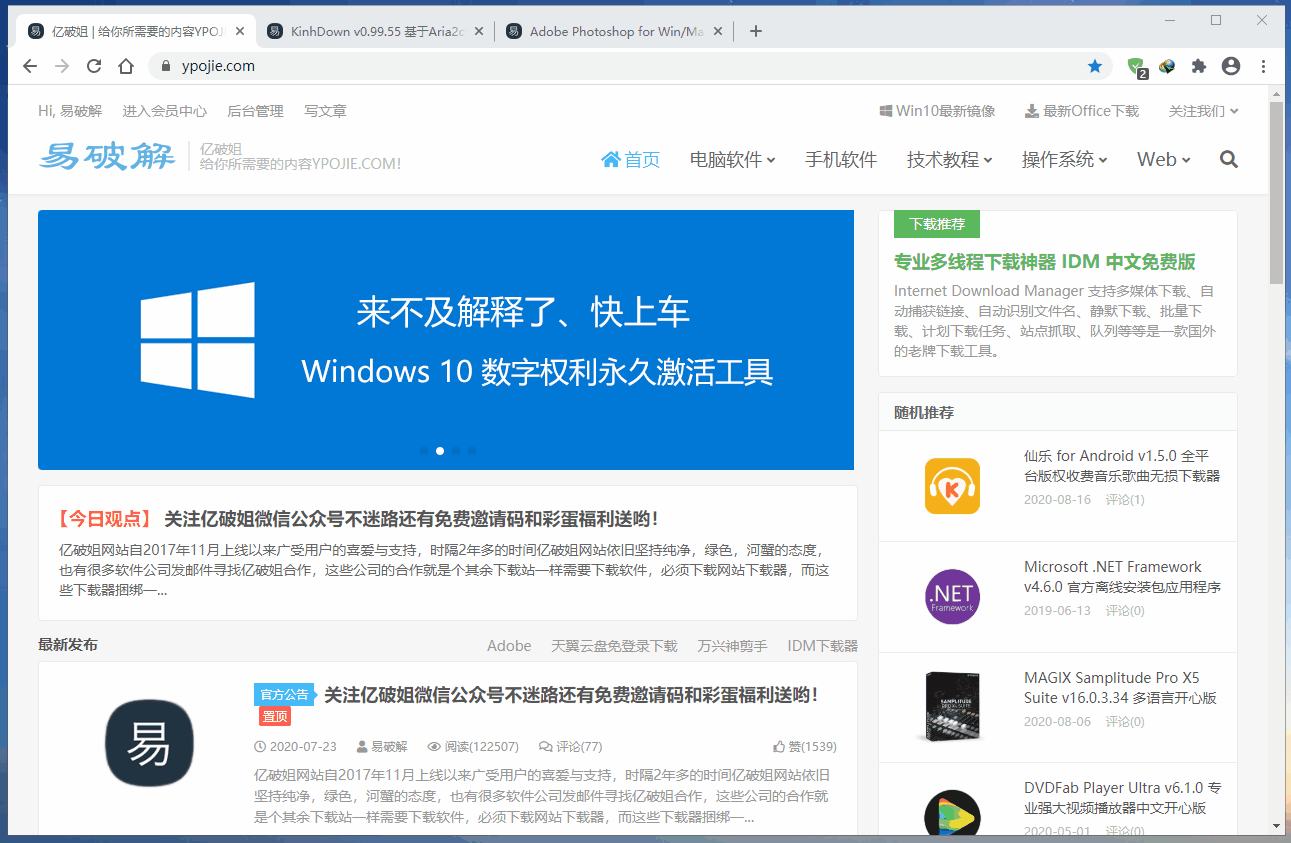This screenshot has width=1291, height=843.
Task: Click the 仙乐 for Android app thumbnail
Action: point(952,486)
